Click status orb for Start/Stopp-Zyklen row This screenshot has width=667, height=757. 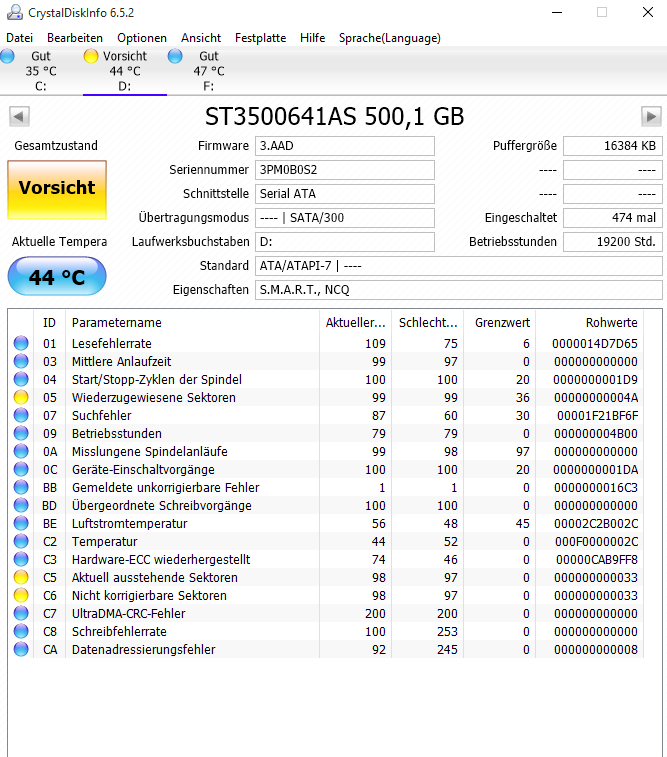pos(21,379)
